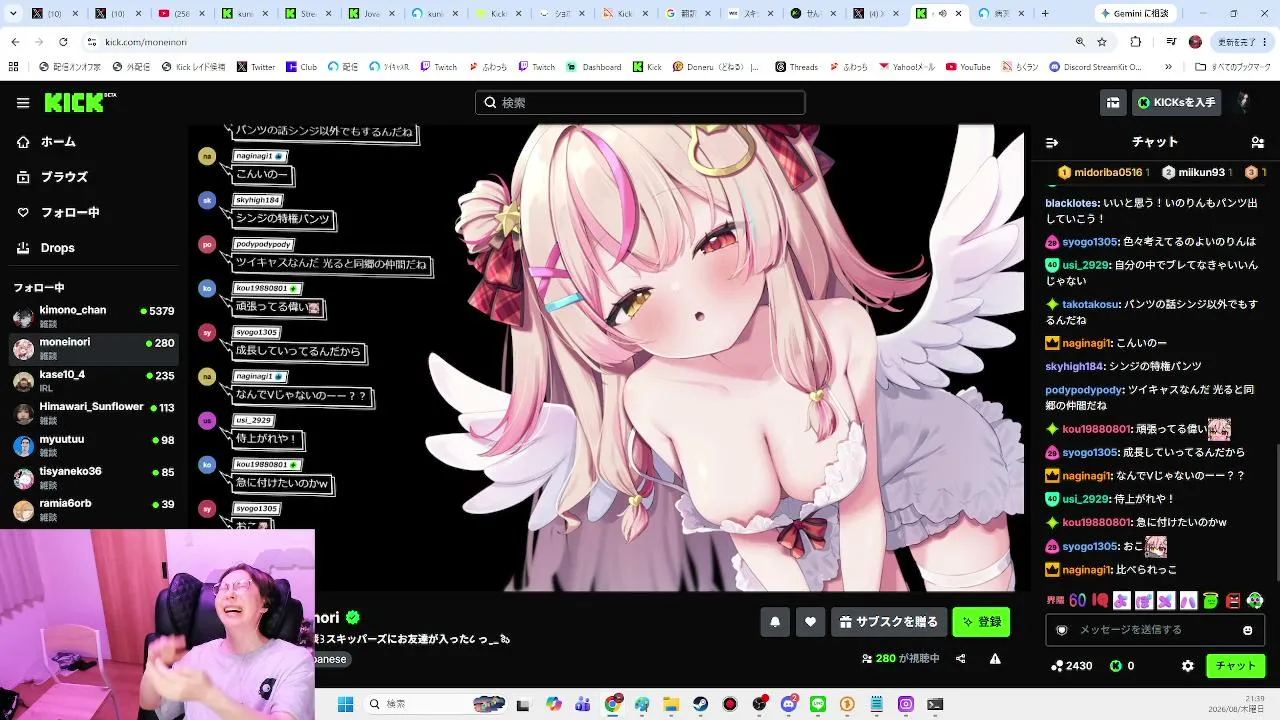Viewport: 1280px width, 720px height.
Task: Click サブスクを贈る gift subscription button
Action: [x=888, y=622]
